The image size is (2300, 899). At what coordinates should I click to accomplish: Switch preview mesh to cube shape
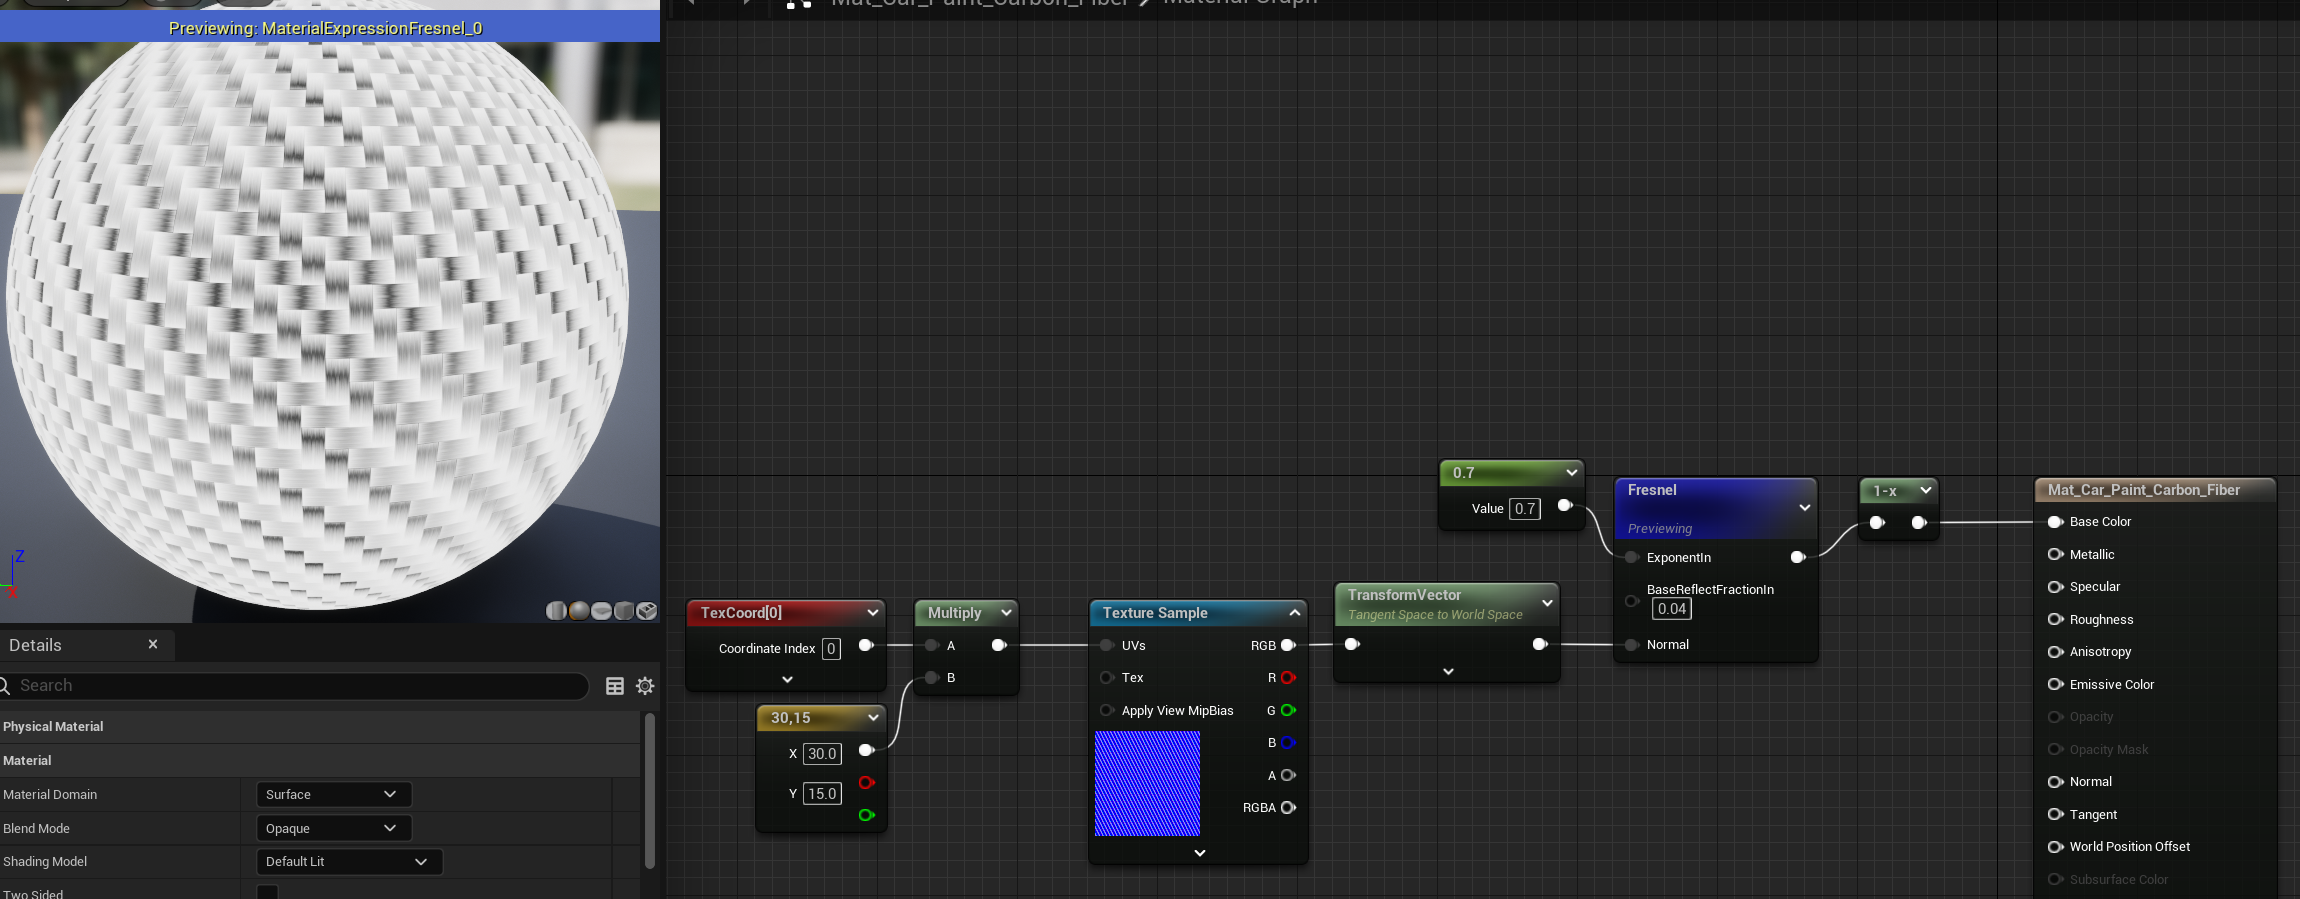[x=624, y=611]
